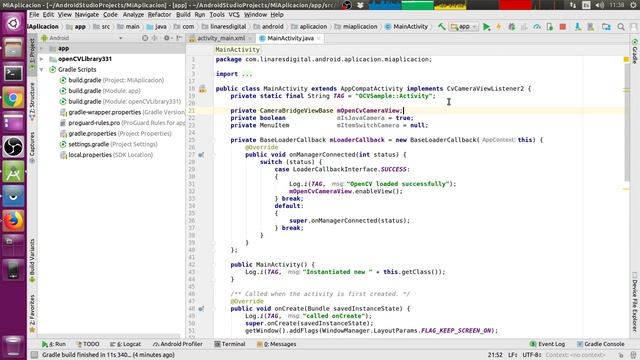
Task: Hide the Project panel using its hide icon
Action: 179,38
